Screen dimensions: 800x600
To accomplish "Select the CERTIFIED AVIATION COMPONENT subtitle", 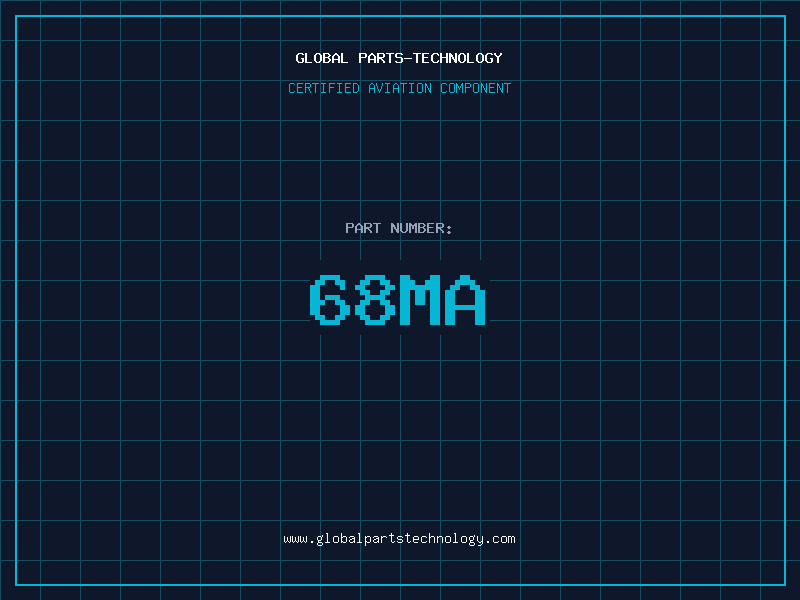I will [399, 88].
